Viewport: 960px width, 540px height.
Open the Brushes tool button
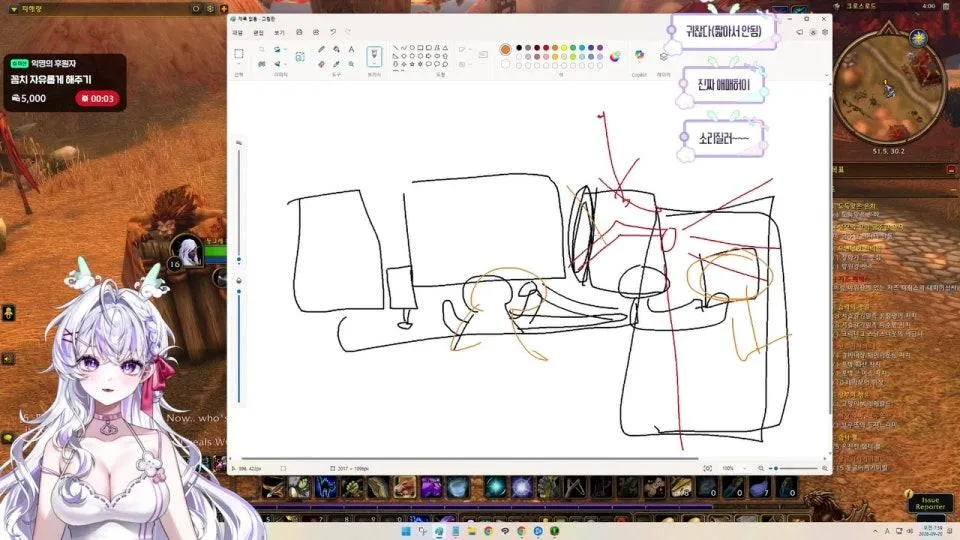click(374, 56)
